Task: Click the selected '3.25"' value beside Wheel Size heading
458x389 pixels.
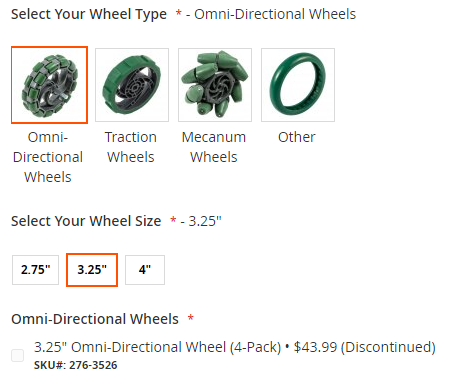Action: point(205,221)
